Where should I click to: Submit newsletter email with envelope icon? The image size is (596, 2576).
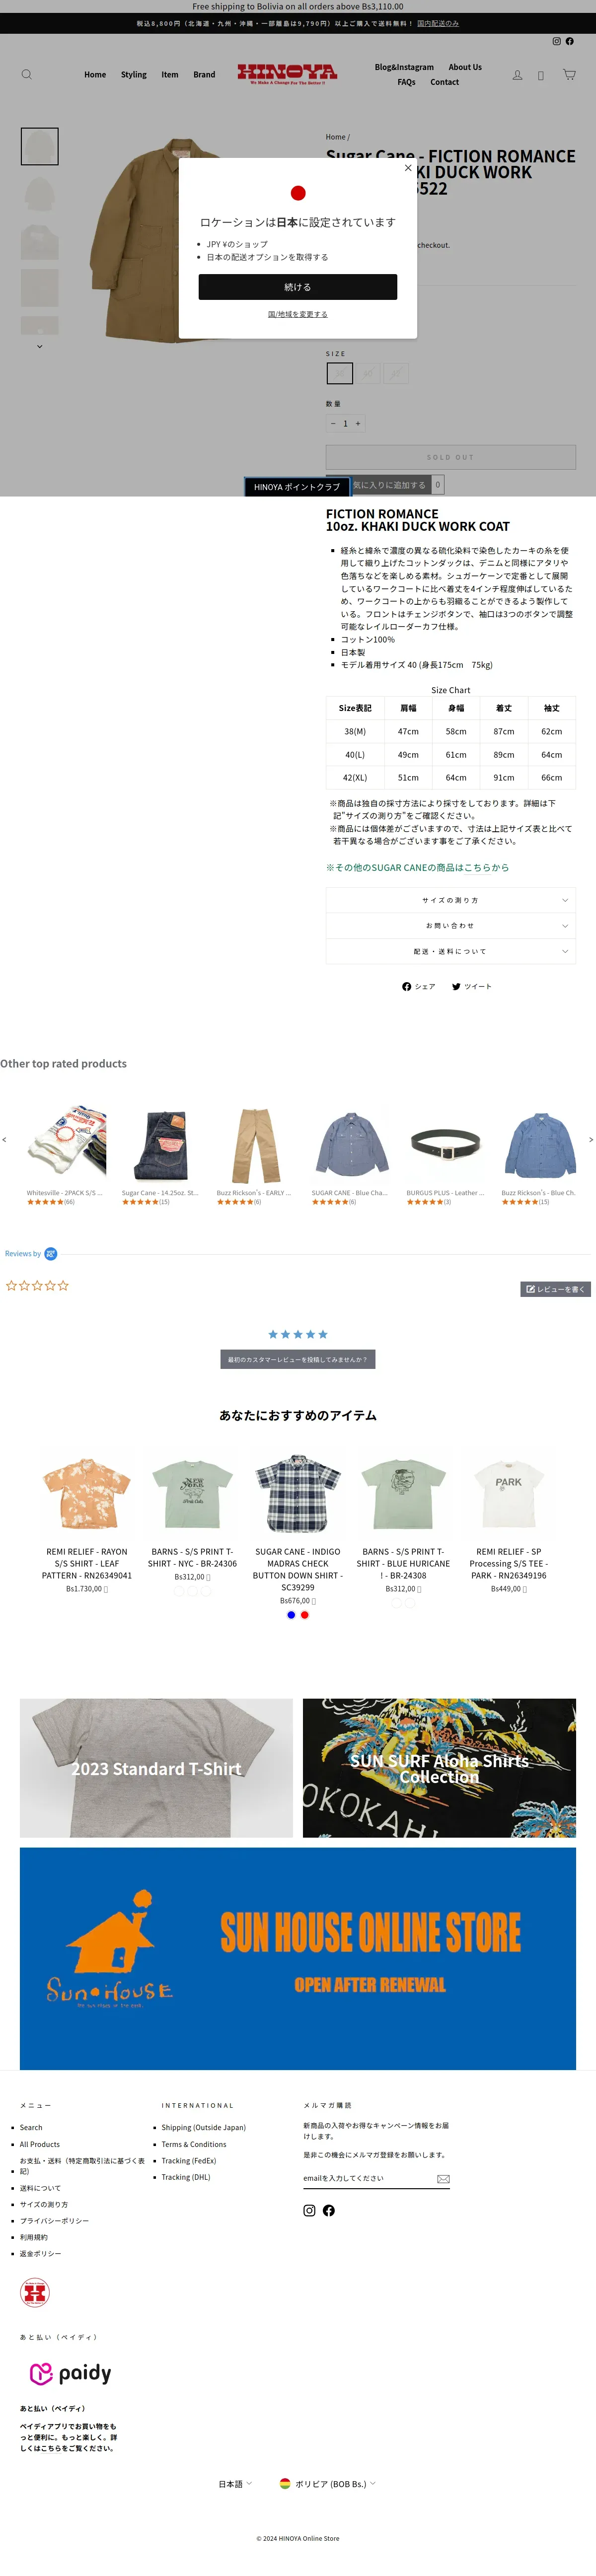pos(443,2178)
